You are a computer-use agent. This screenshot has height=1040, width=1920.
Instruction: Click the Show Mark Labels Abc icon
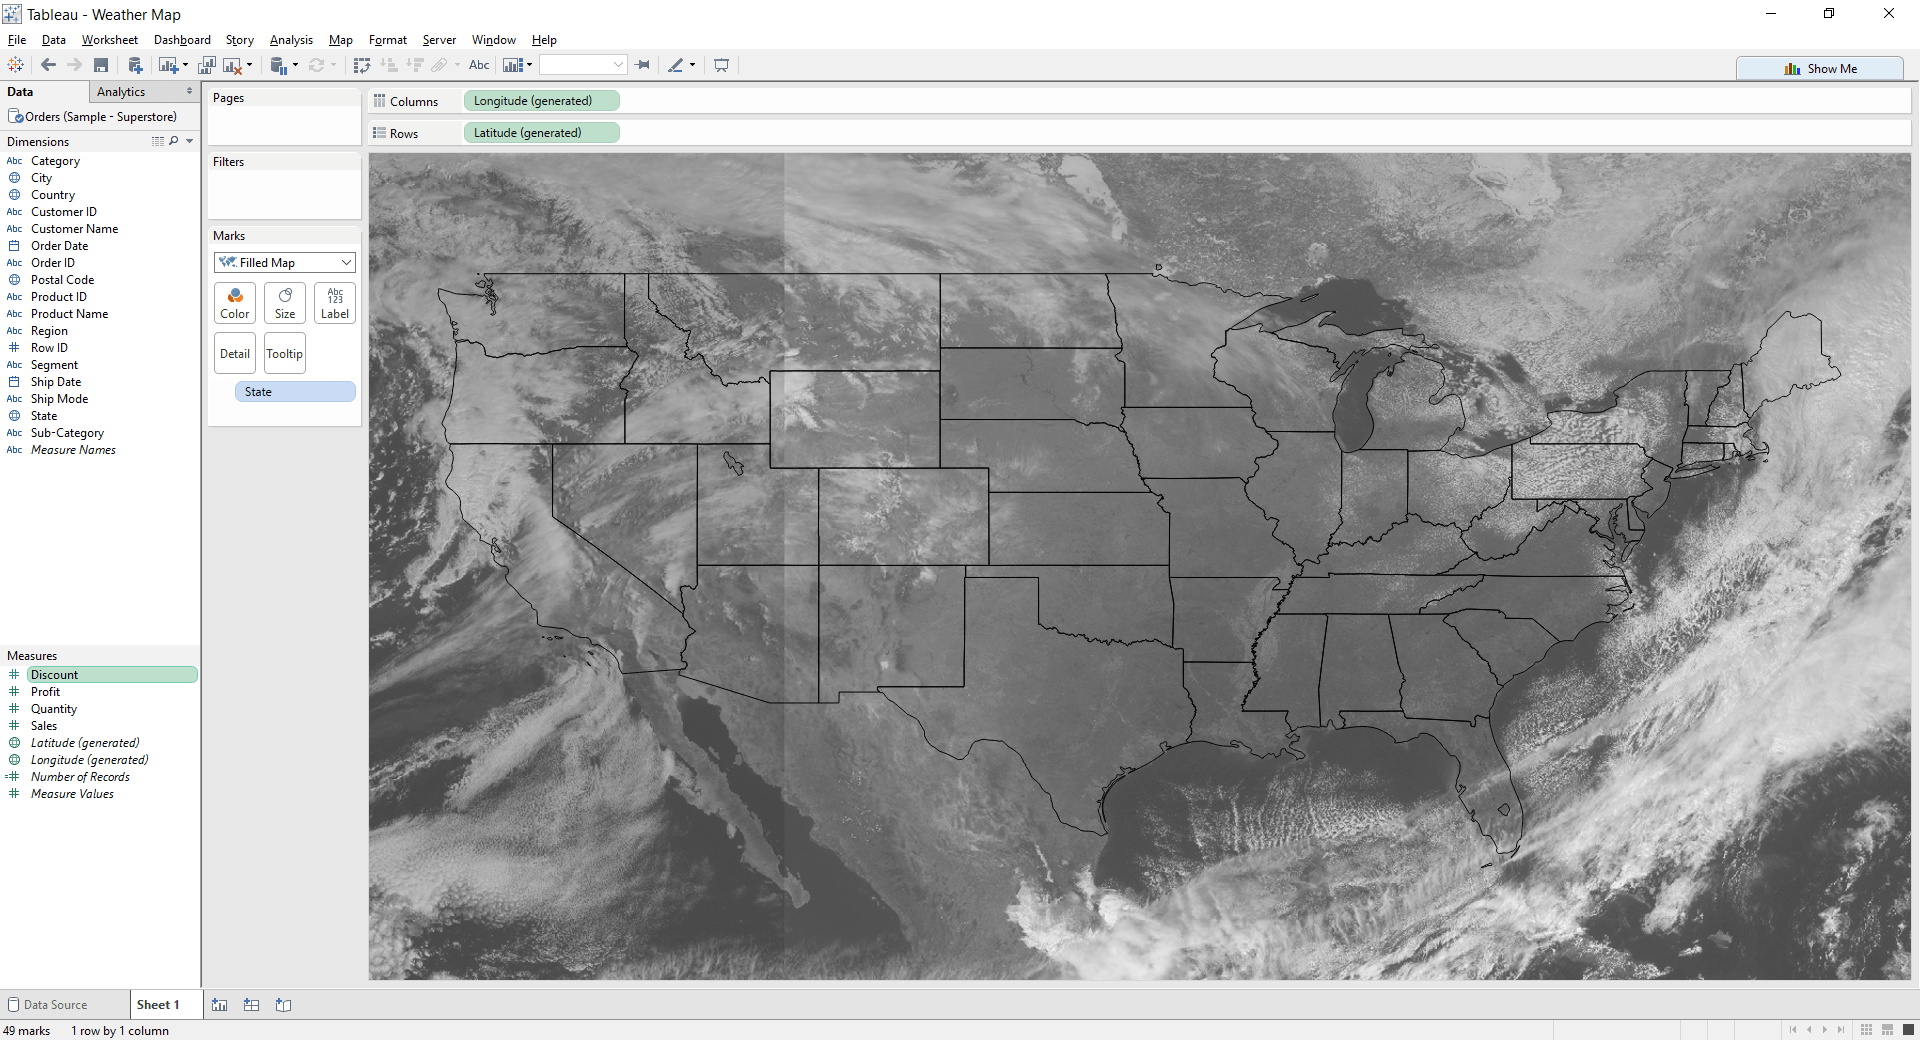click(x=479, y=65)
